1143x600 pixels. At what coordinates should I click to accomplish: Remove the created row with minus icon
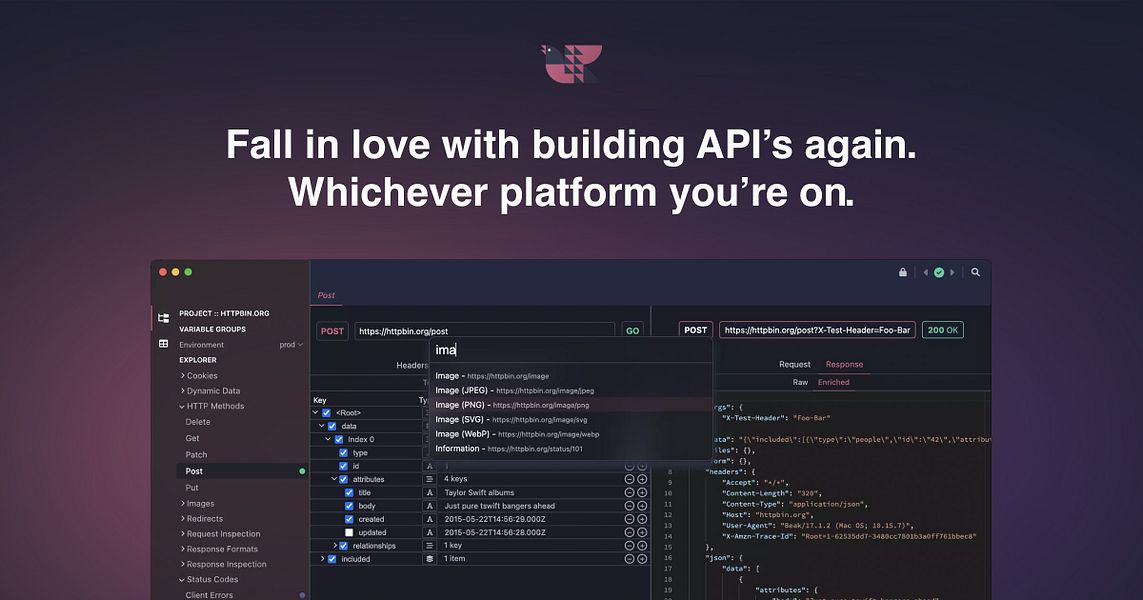pyautogui.click(x=629, y=519)
